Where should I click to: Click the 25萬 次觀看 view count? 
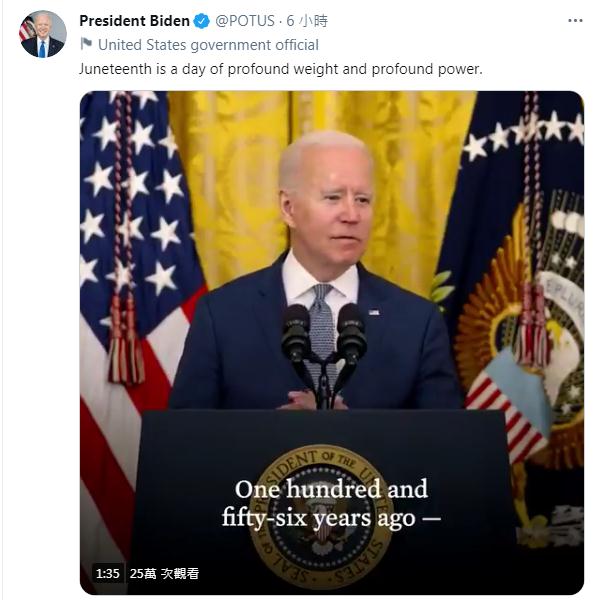pos(164,573)
